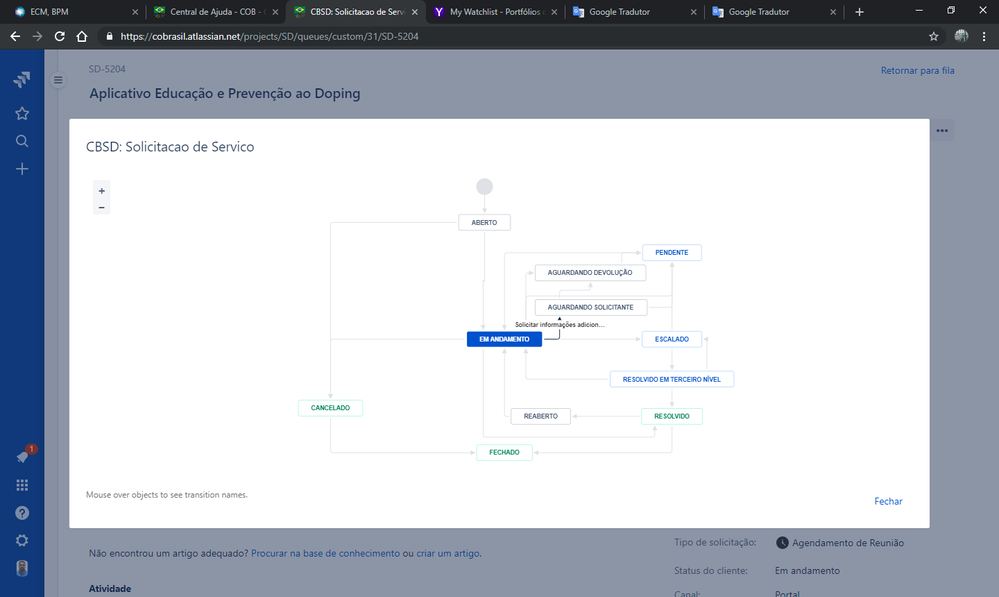Screen dimensions: 999x597
Task: Switch to Central de Ajuda - COB tab
Action: pyautogui.click(x=215, y=11)
